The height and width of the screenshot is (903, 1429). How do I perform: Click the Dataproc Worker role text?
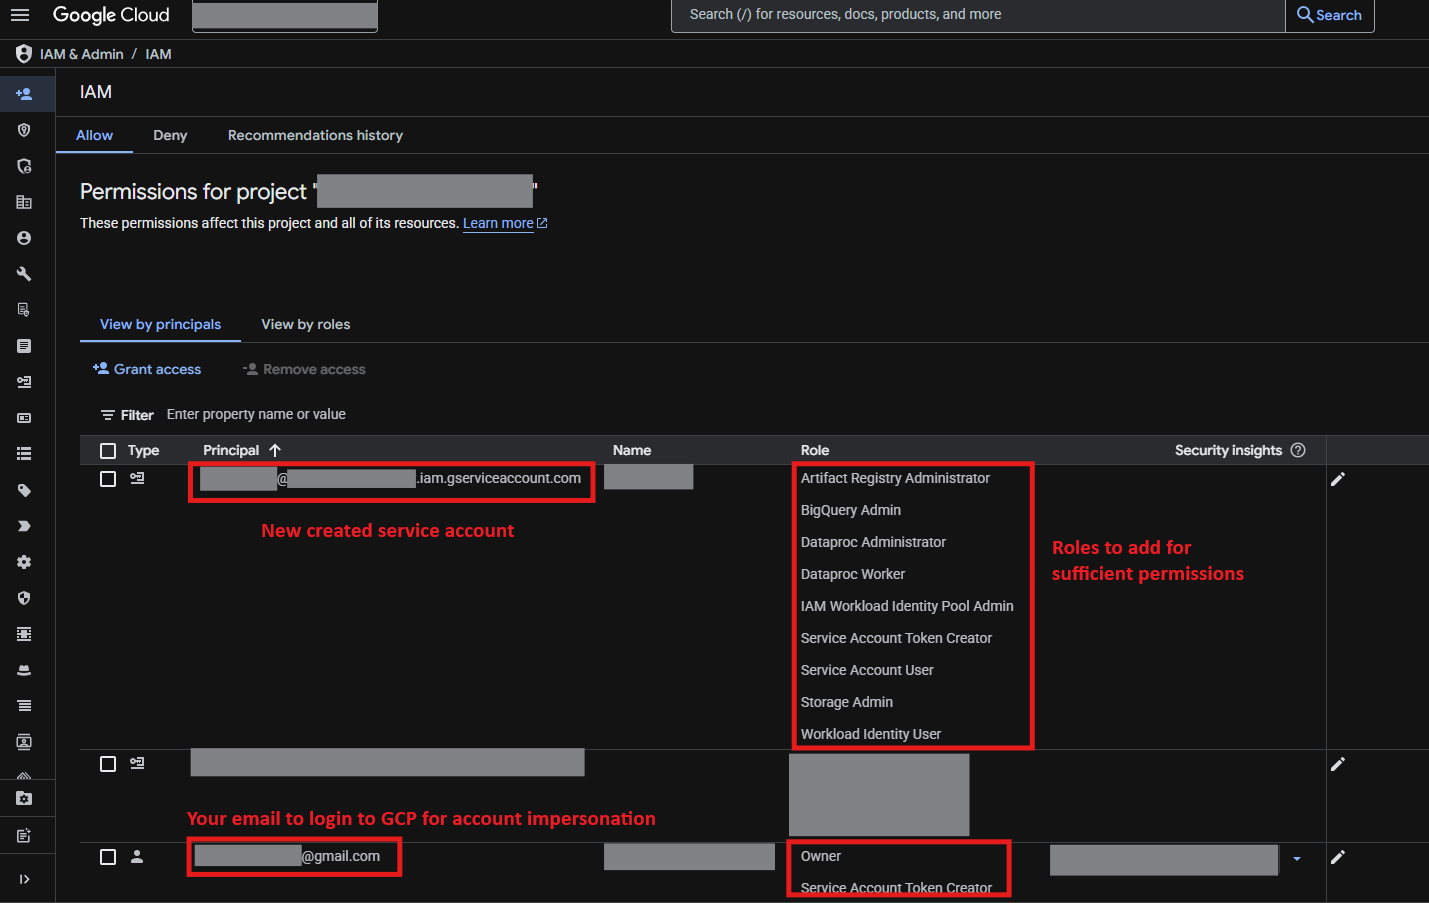point(853,574)
